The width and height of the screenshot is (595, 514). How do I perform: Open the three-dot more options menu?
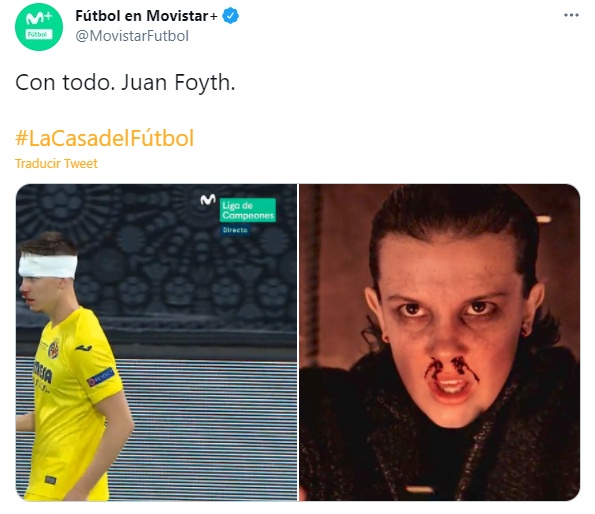[571, 15]
